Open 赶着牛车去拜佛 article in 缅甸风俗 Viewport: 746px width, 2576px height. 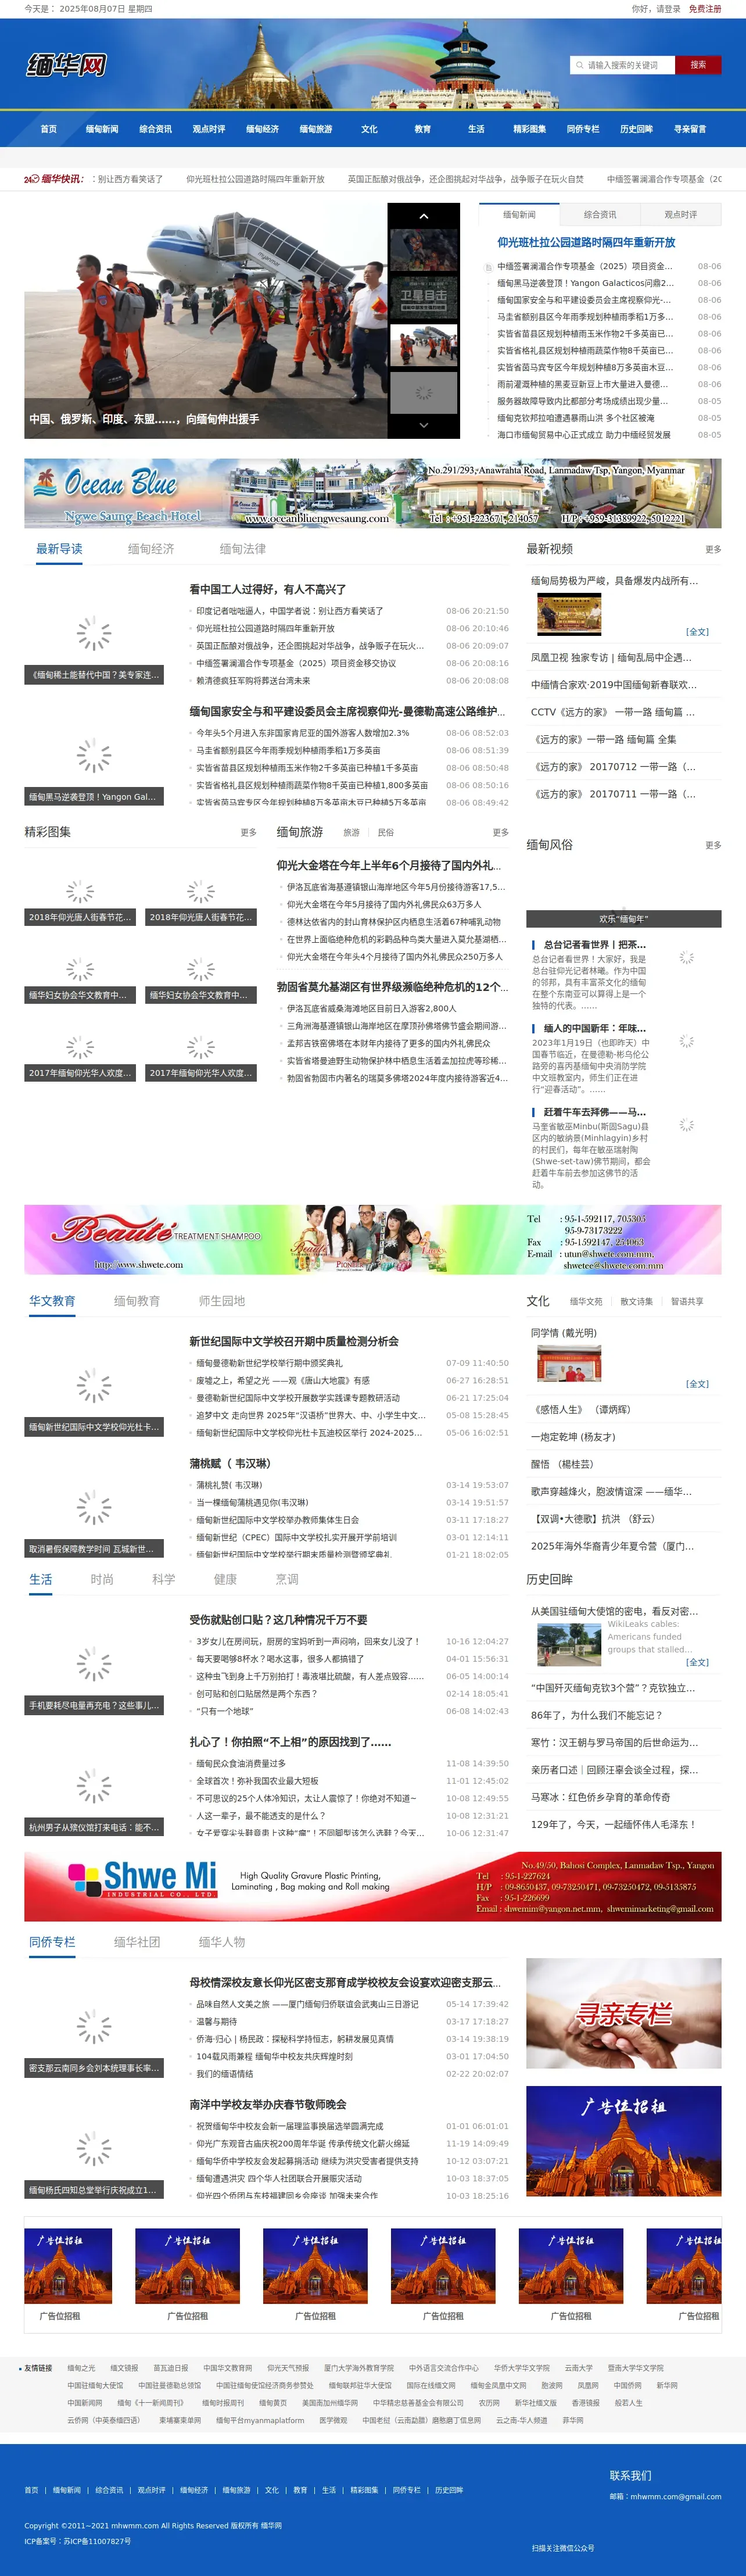point(594,1112)
